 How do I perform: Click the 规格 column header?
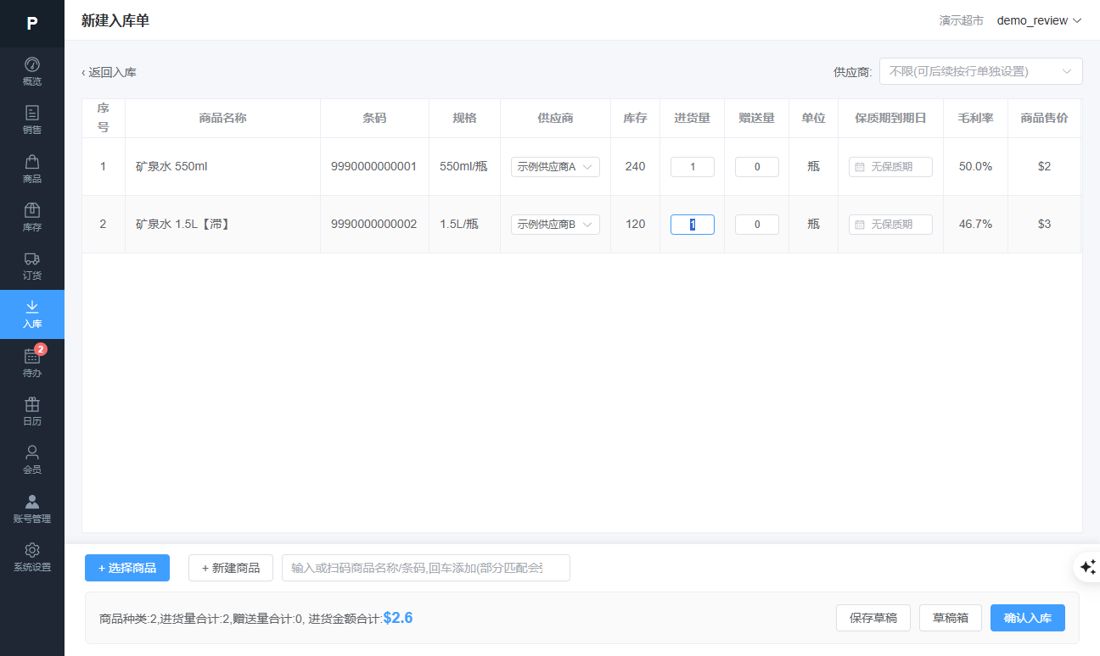(x=464, y=118)
